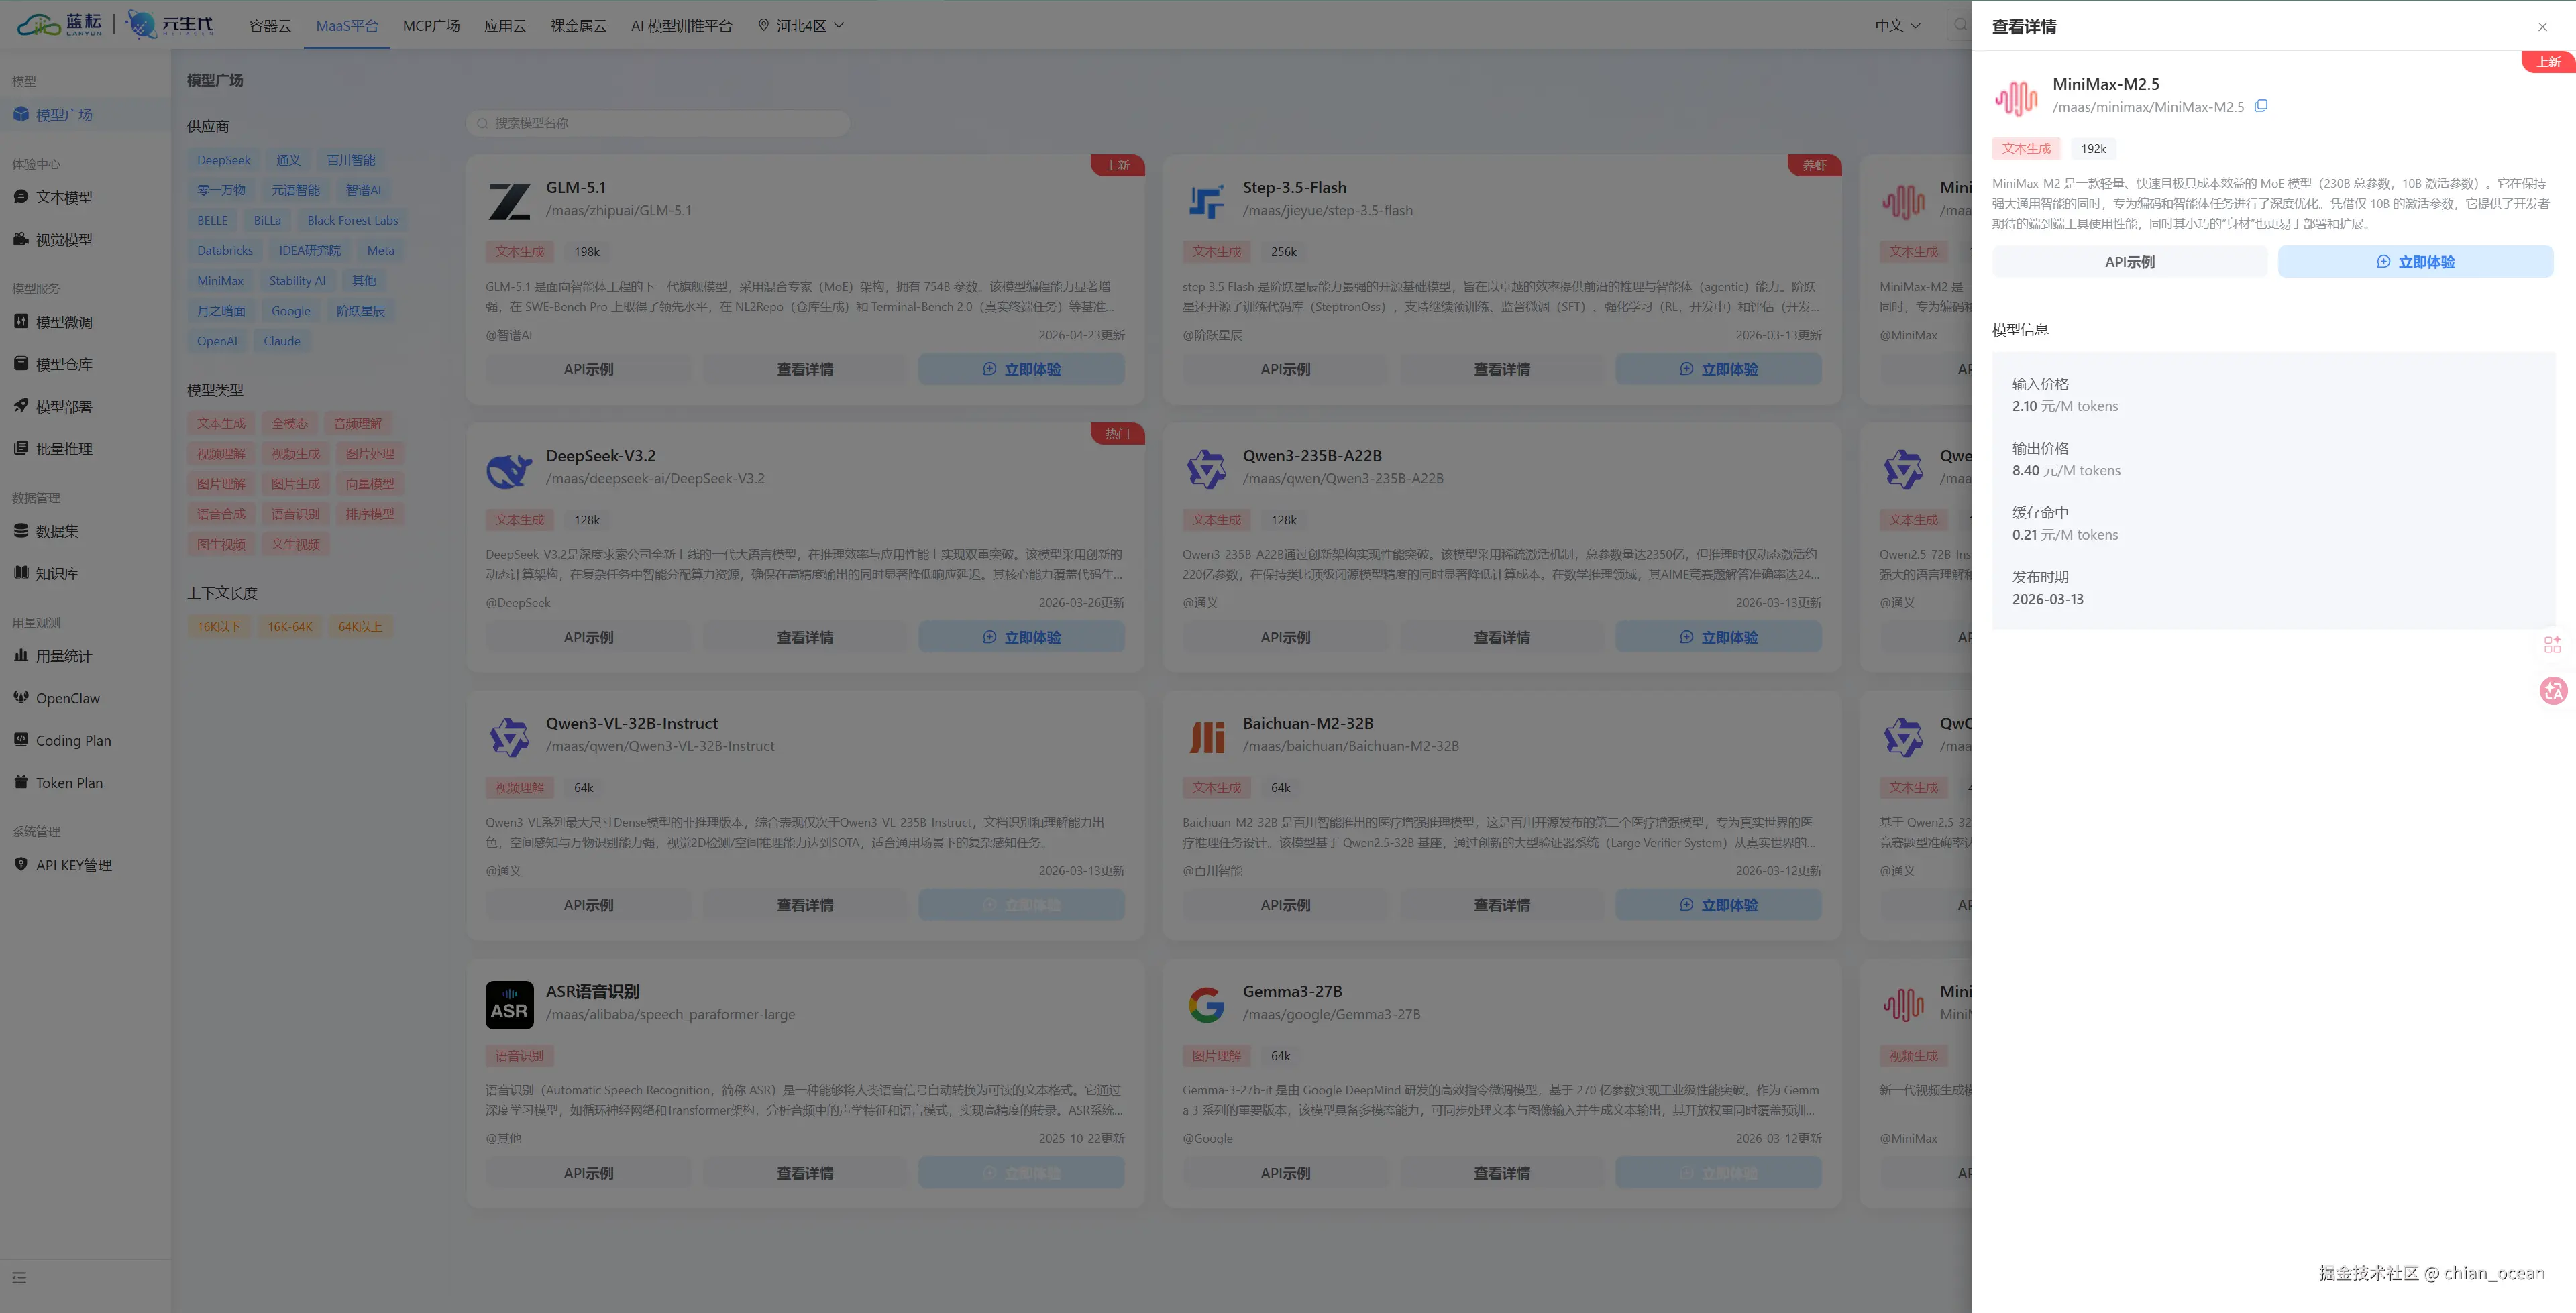The width and height of the screenshot is (2576, 1313).
Task: Click 查看详情 on the Gemma3-27B card
Action: click(1501, 1173)
